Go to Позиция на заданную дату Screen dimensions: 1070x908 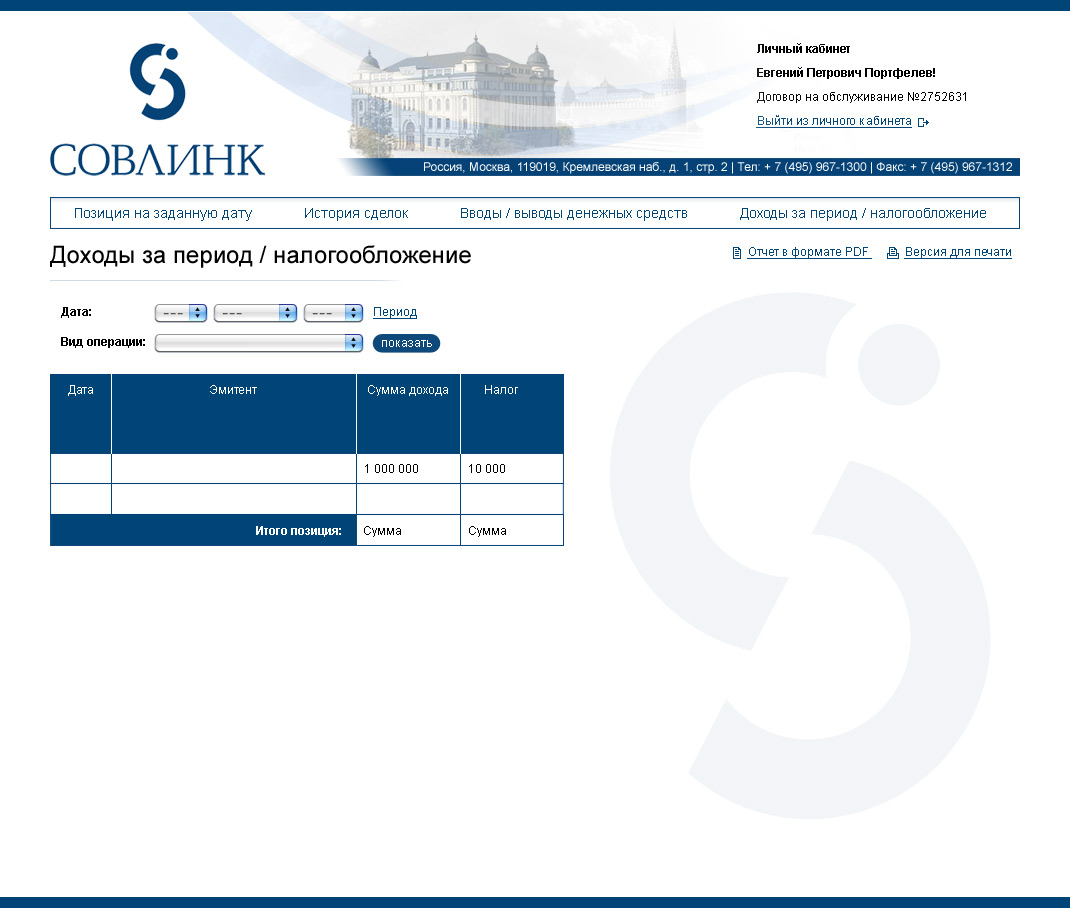click(163, 213)
